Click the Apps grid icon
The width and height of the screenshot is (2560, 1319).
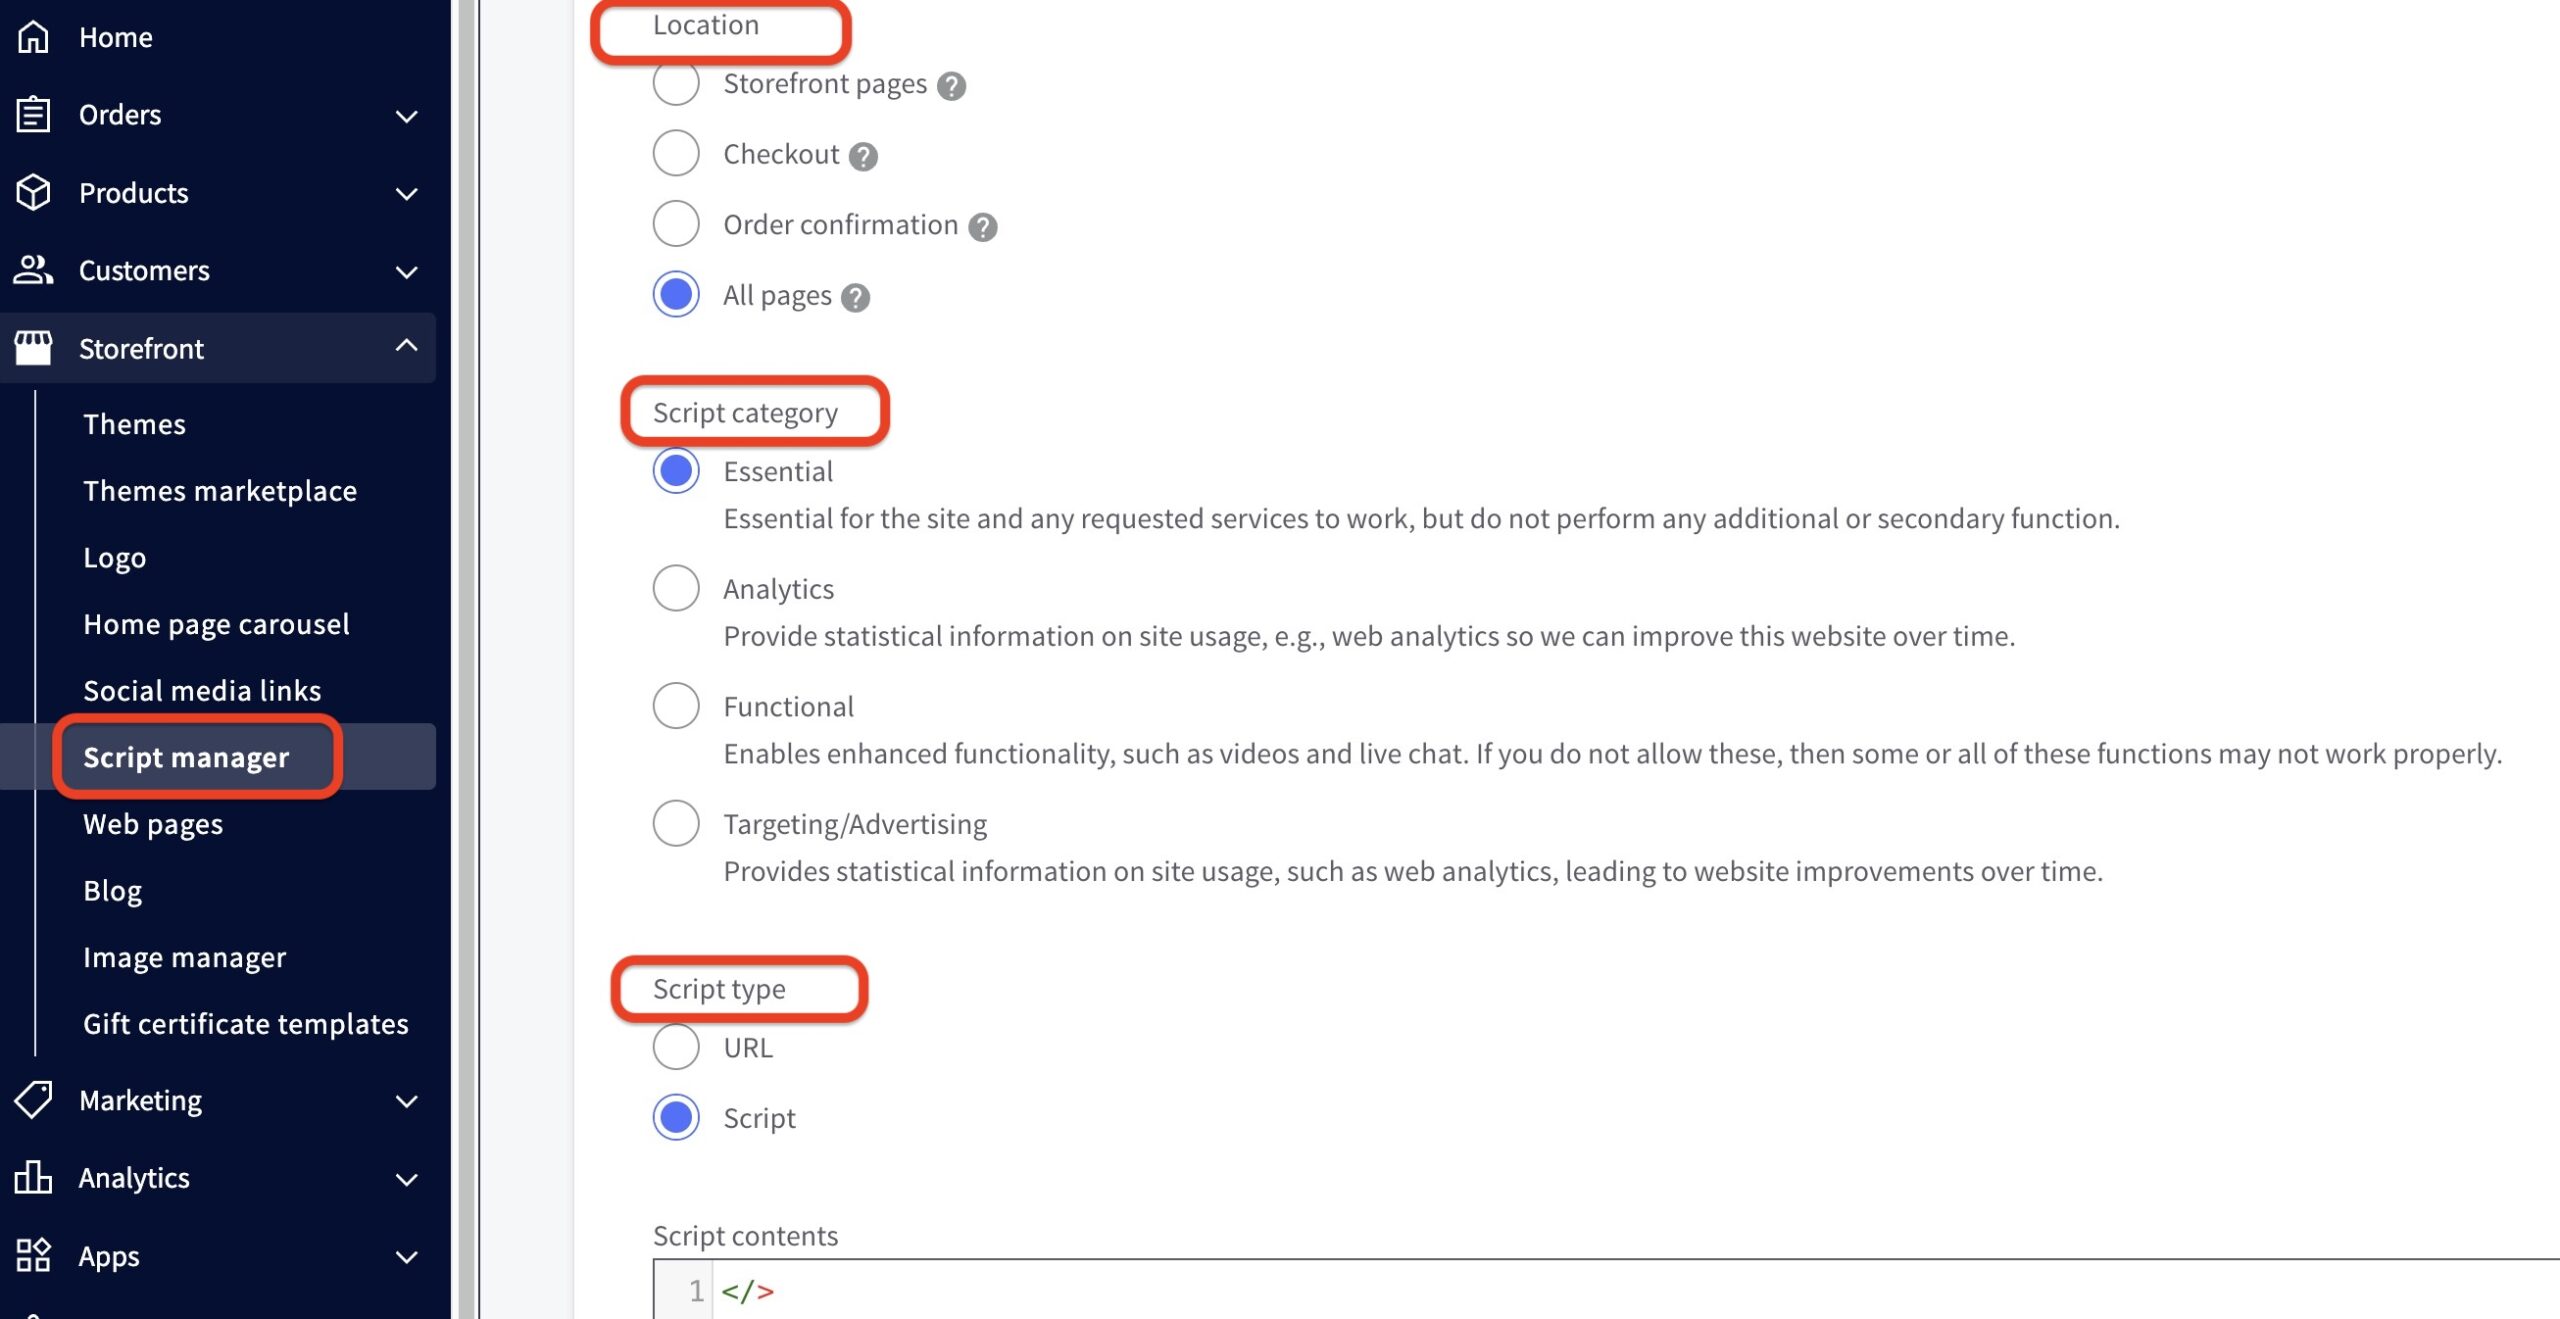(33, 1256)
